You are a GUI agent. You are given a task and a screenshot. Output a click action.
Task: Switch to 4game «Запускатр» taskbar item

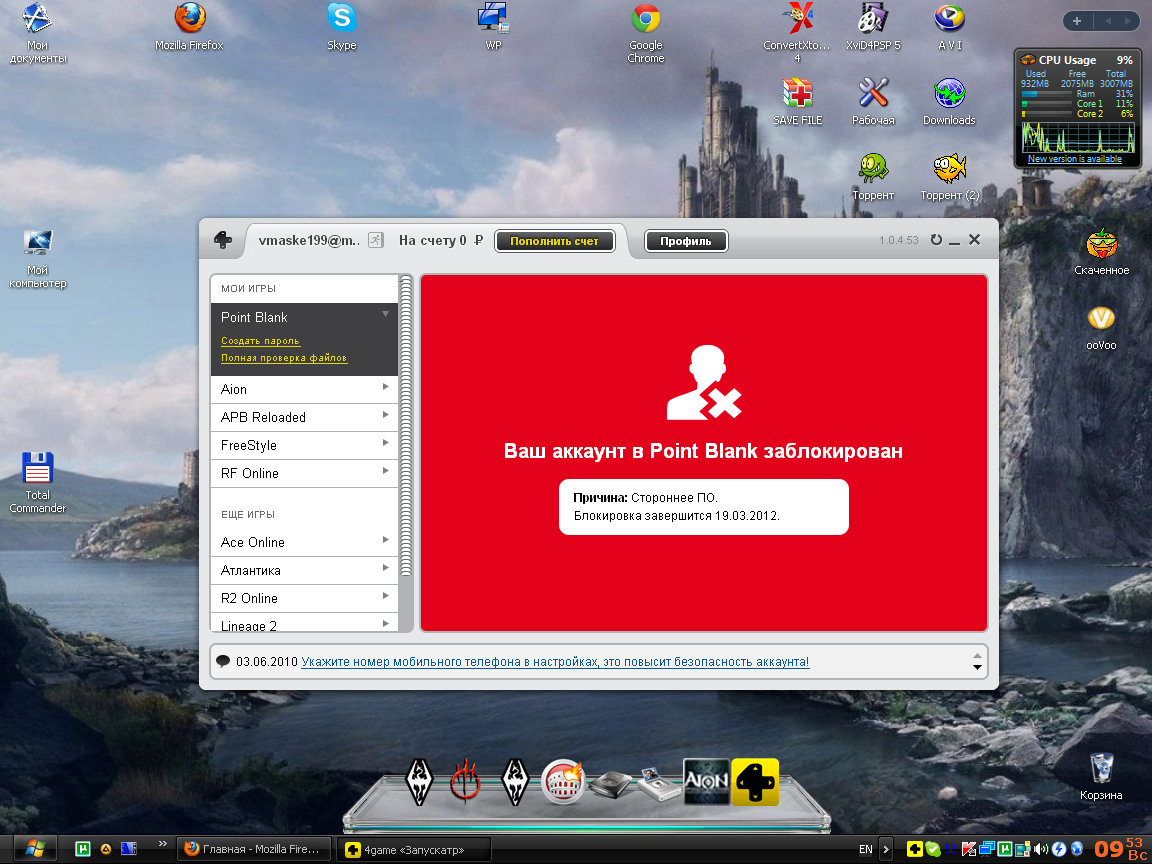point(414,850)
